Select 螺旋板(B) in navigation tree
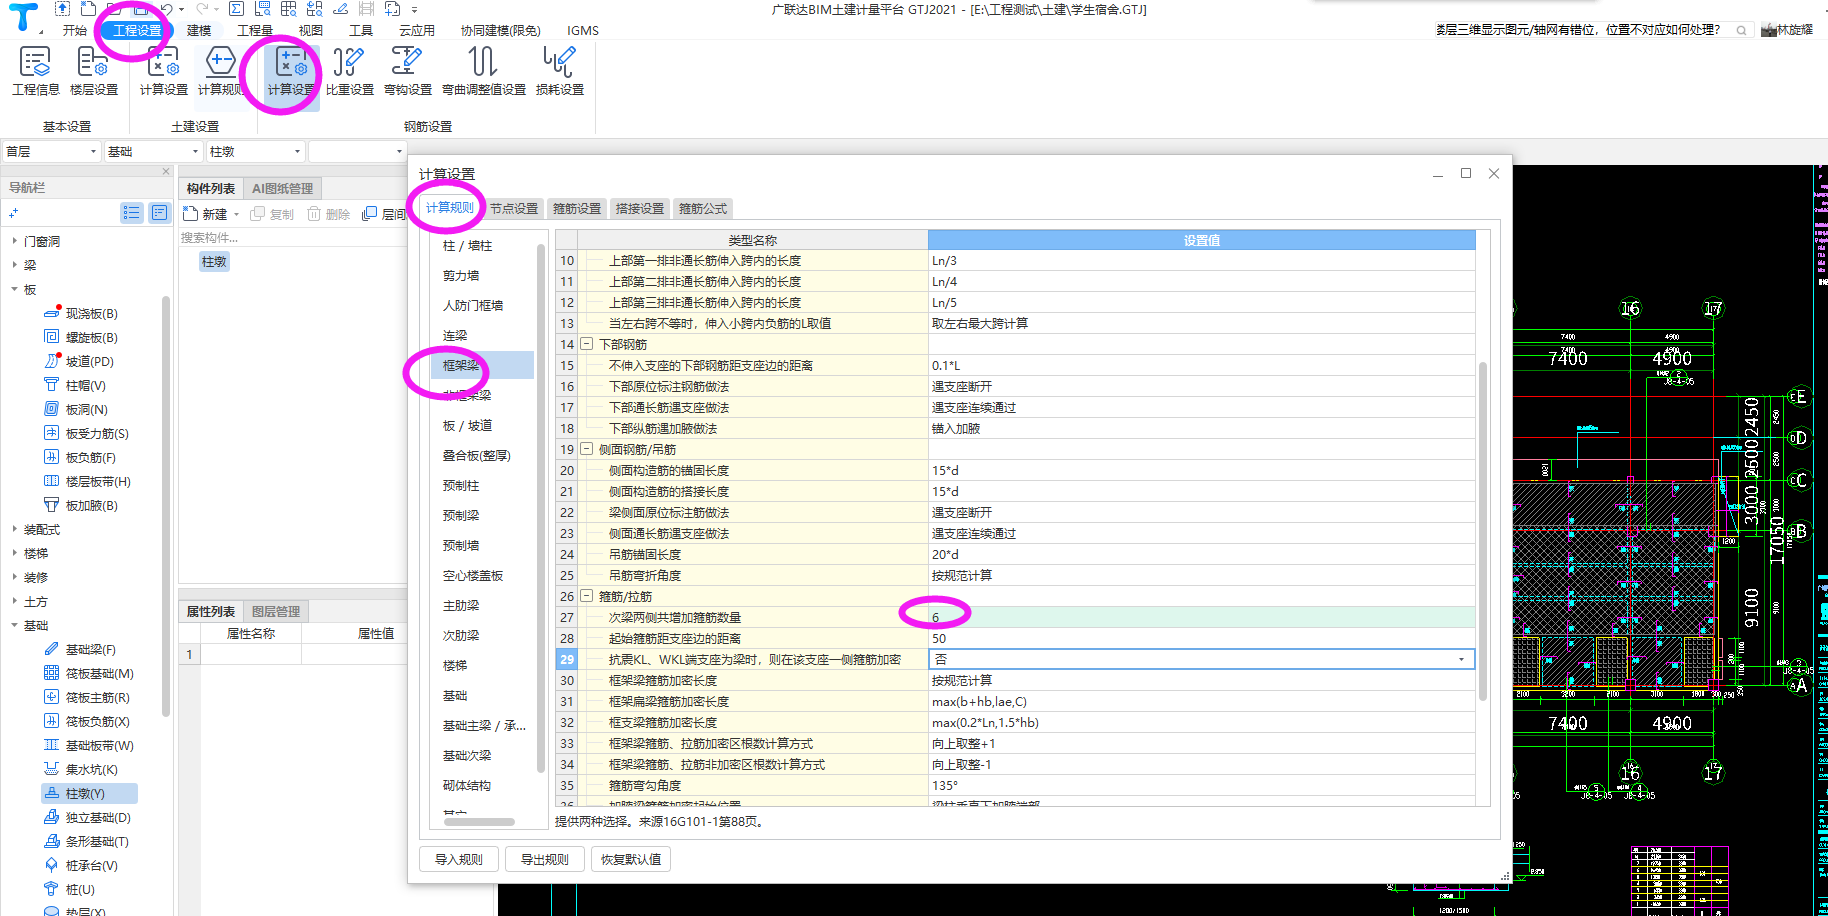The image size is (1828, 916). [81, 337]
